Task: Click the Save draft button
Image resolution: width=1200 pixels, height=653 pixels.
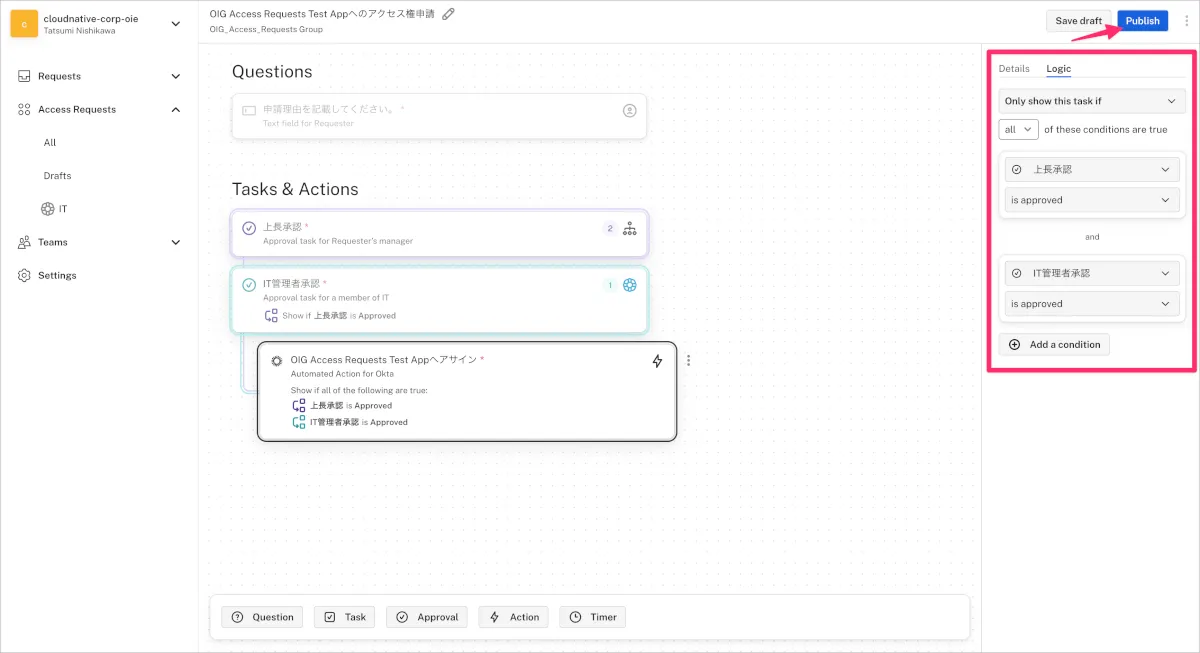Action: (x=1078, y=21)
